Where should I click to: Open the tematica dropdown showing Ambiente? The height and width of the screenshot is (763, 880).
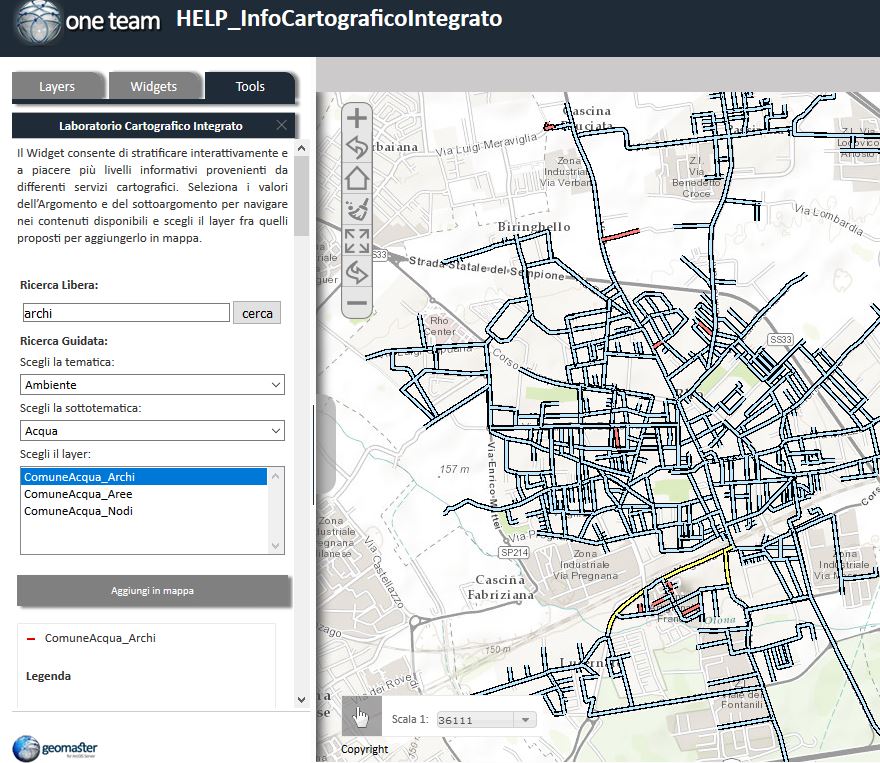tap(152, 385)
